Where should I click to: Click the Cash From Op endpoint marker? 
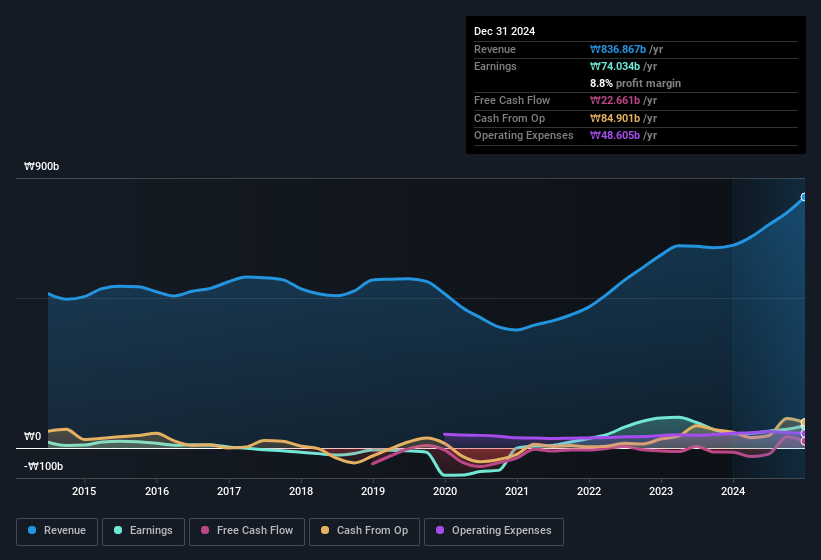click(804, 422)
